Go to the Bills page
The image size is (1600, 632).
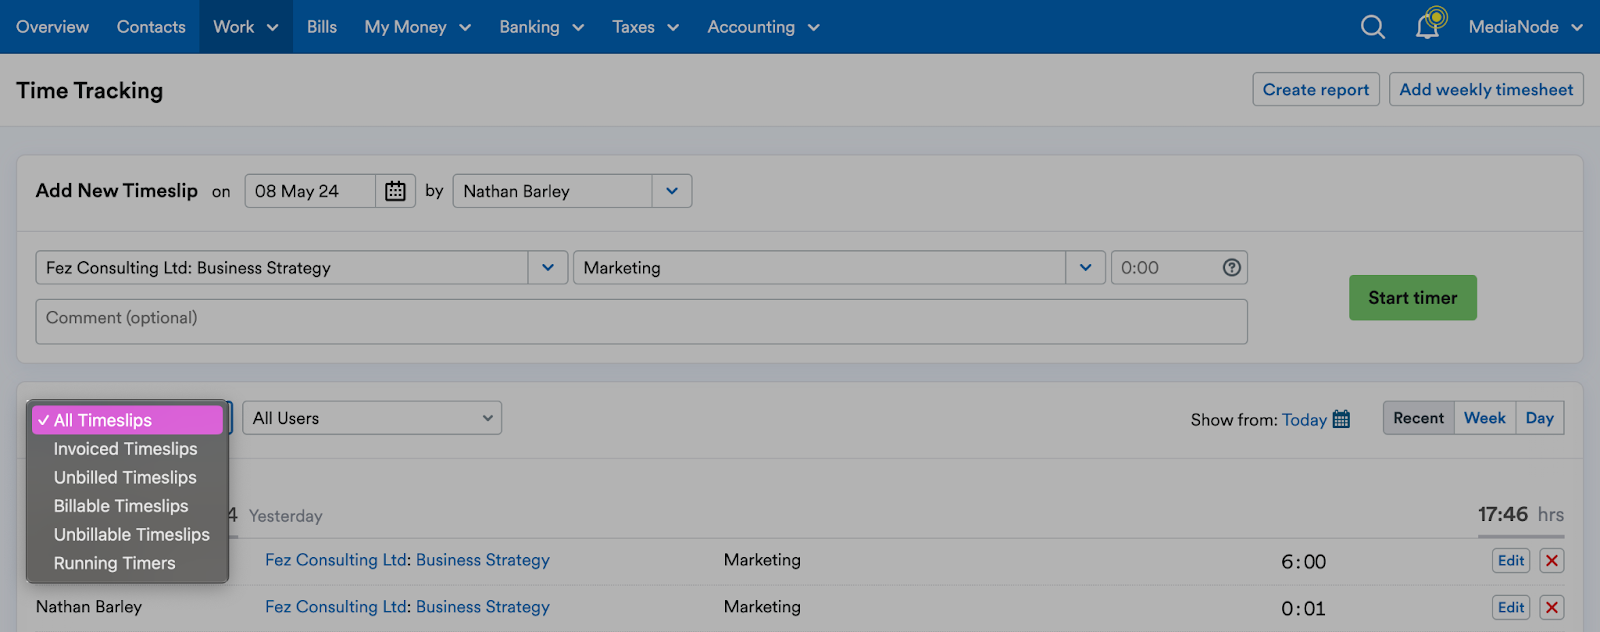tap(322, 27)
